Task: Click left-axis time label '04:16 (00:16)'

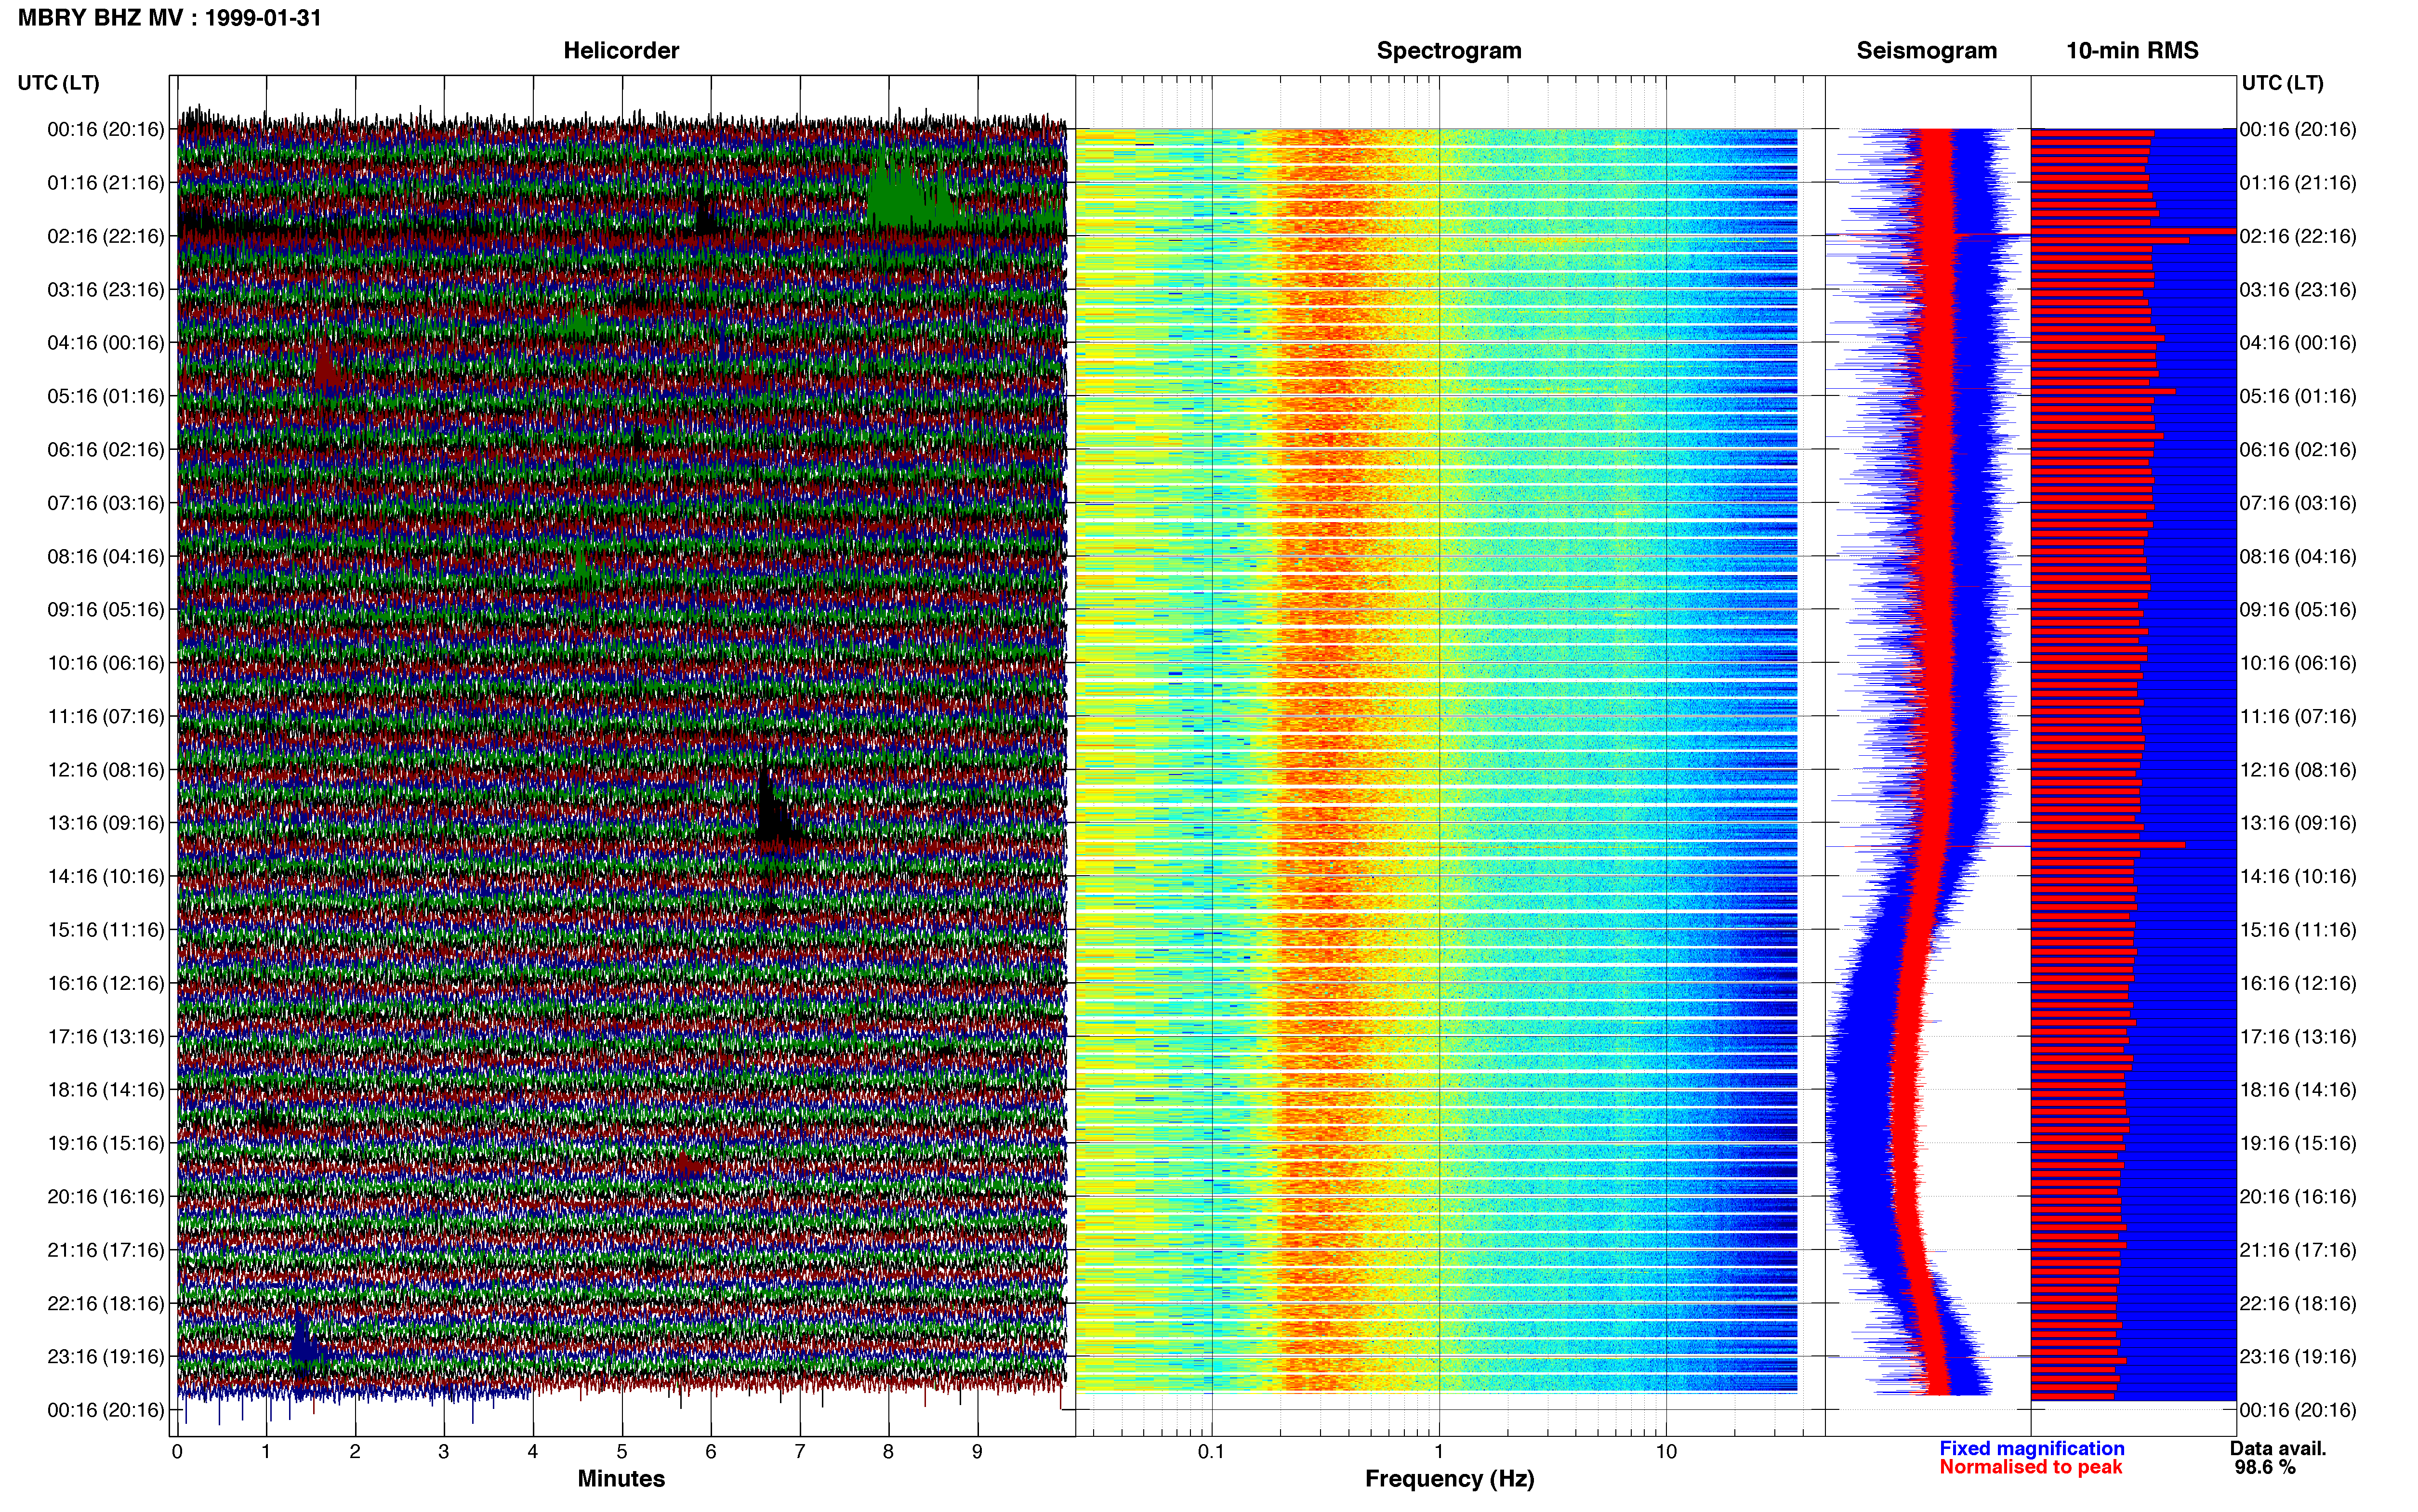Action: pyautogui.click(x=106, y=343)
